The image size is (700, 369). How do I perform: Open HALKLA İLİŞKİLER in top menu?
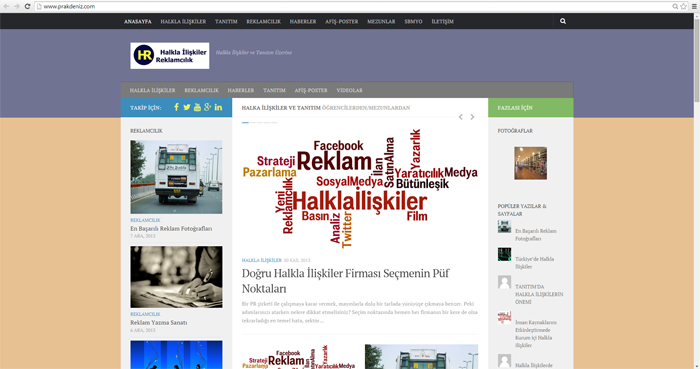(x=183, y=21)
